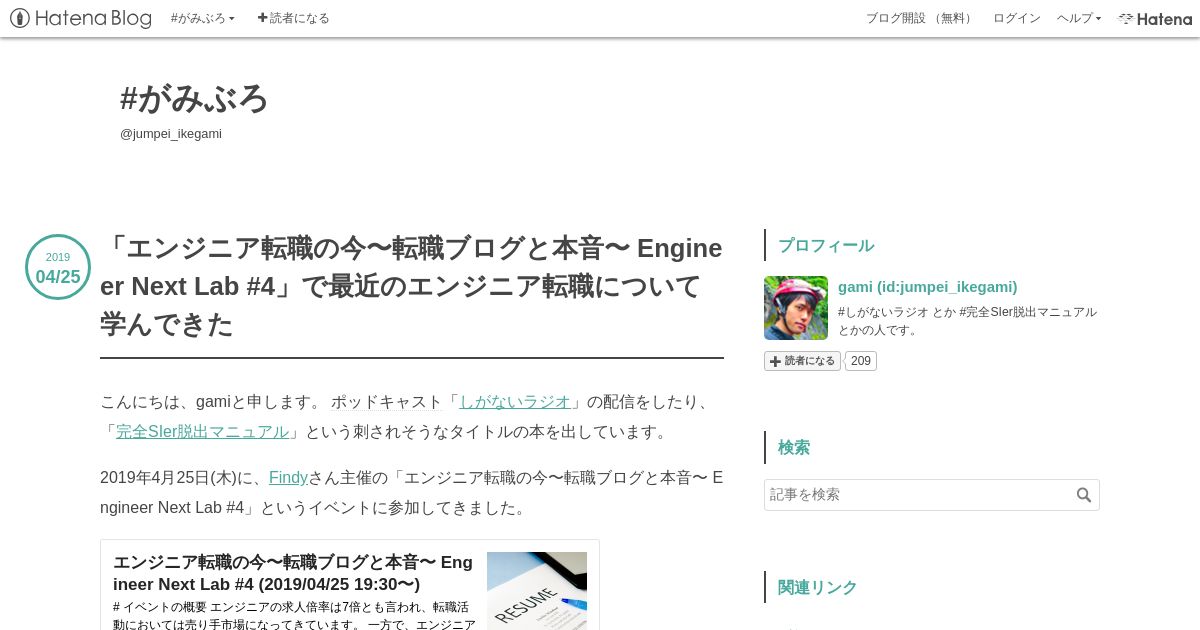Open the article title heading link

[411, 286]
